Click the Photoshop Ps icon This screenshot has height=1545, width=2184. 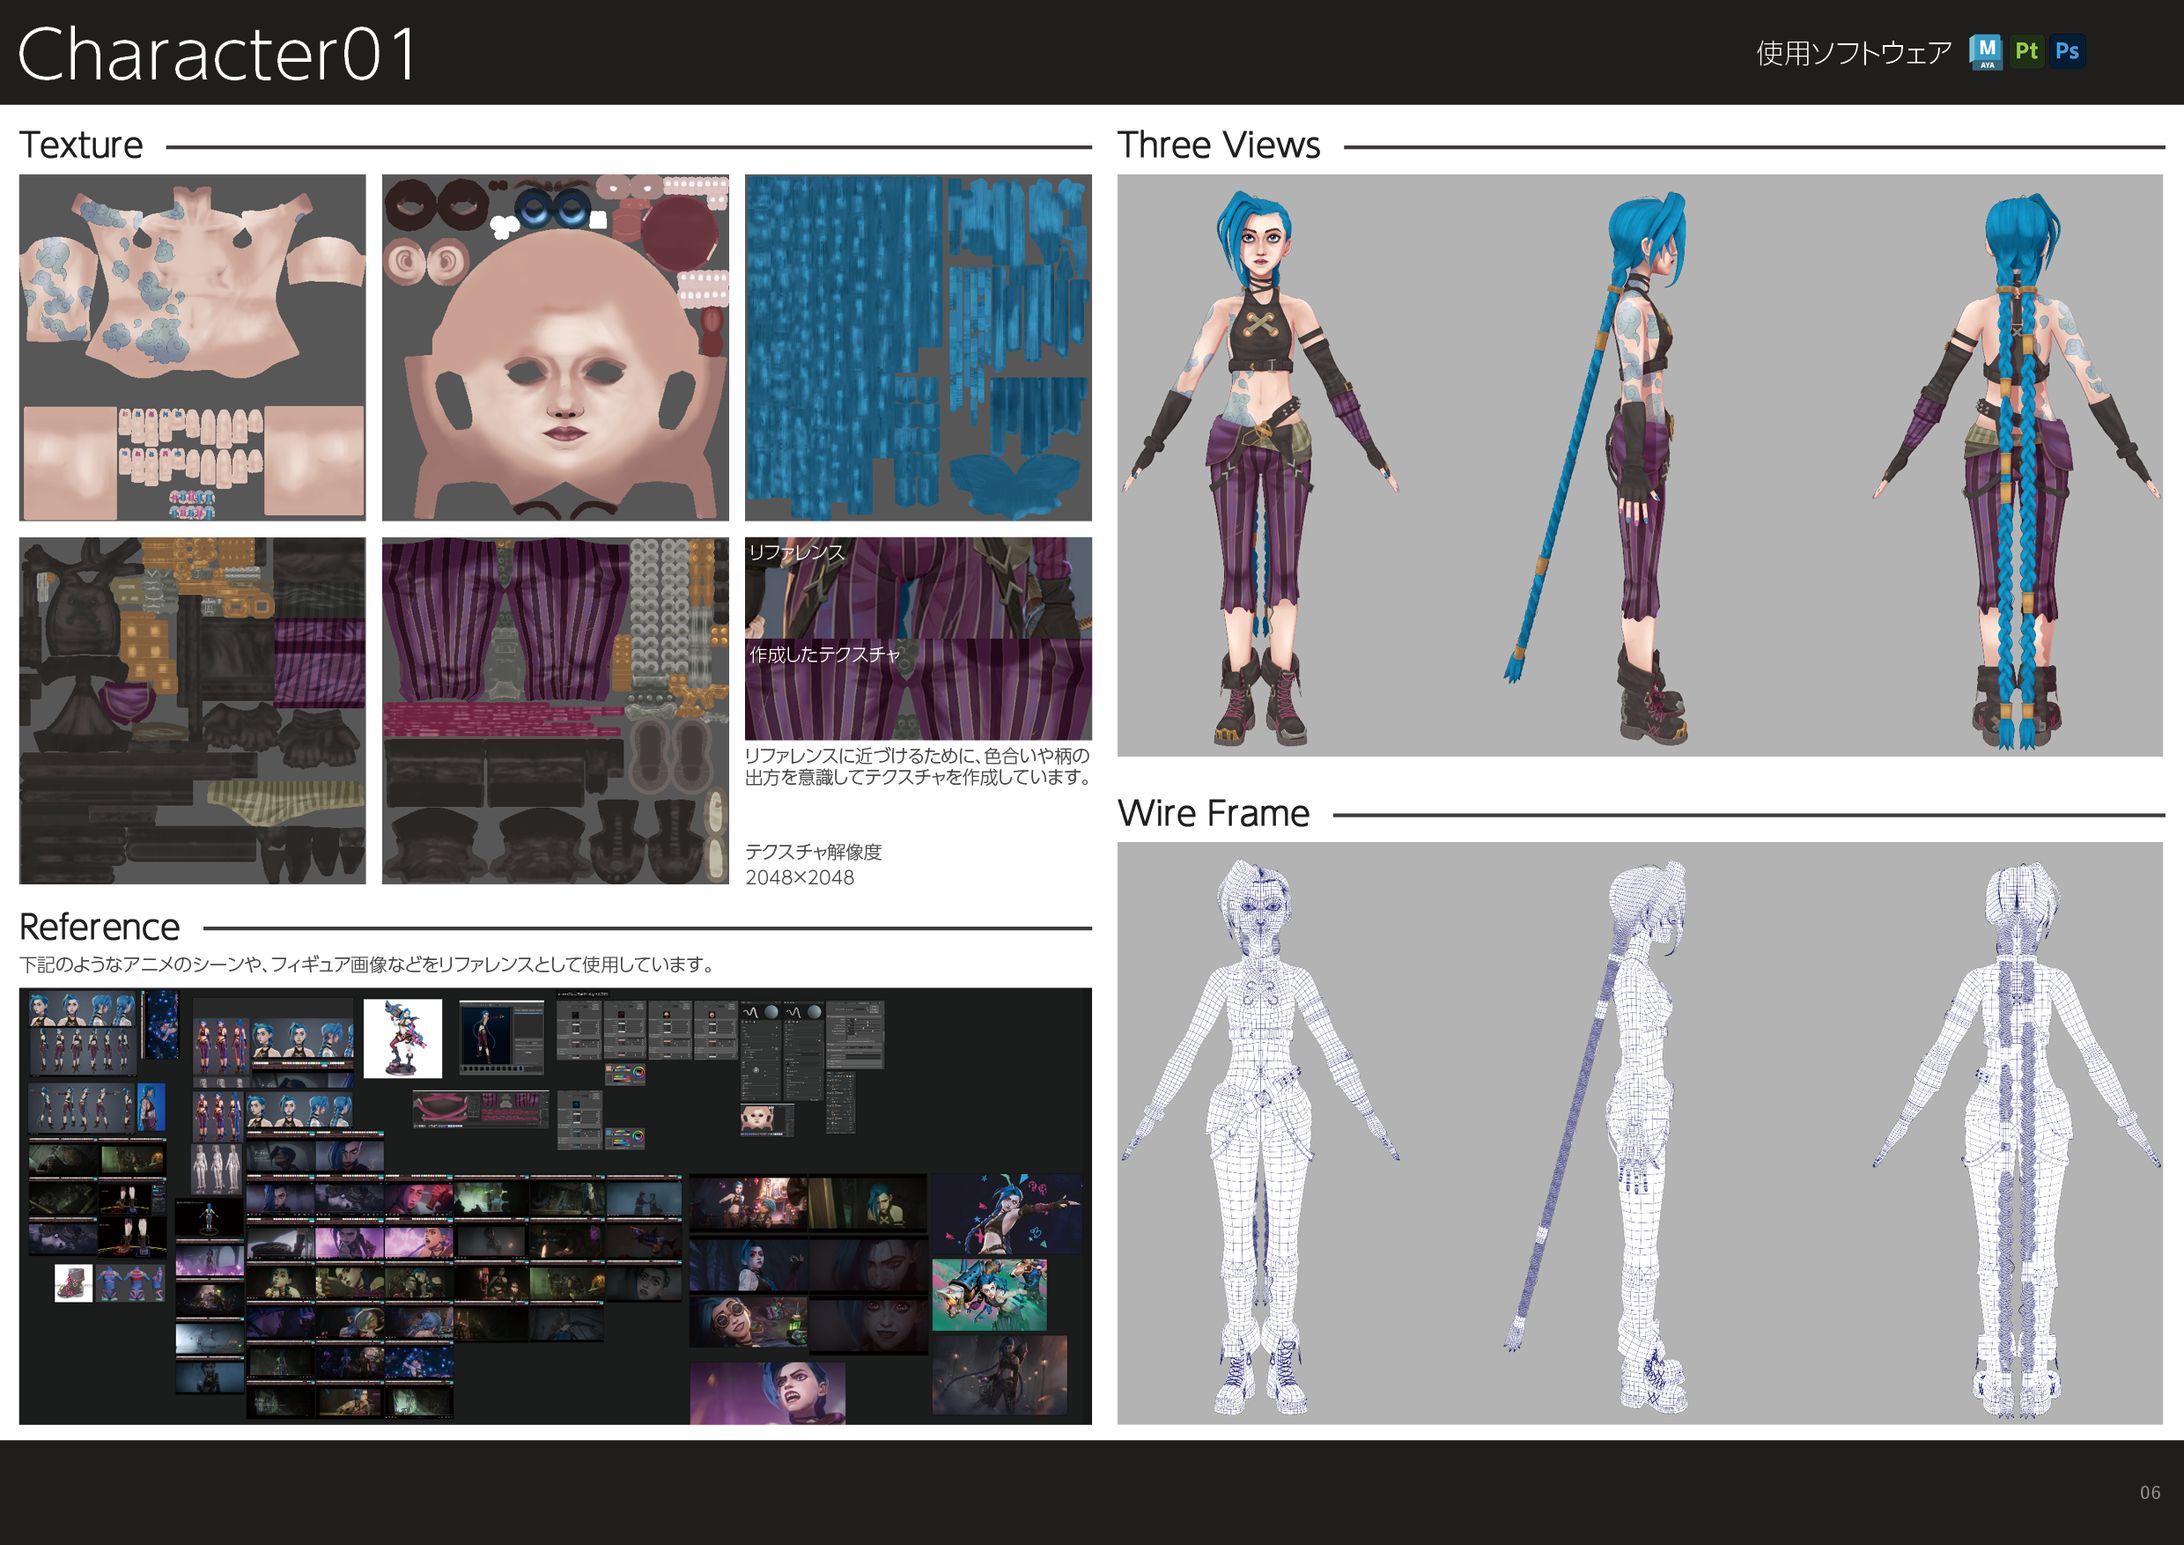2066,51
